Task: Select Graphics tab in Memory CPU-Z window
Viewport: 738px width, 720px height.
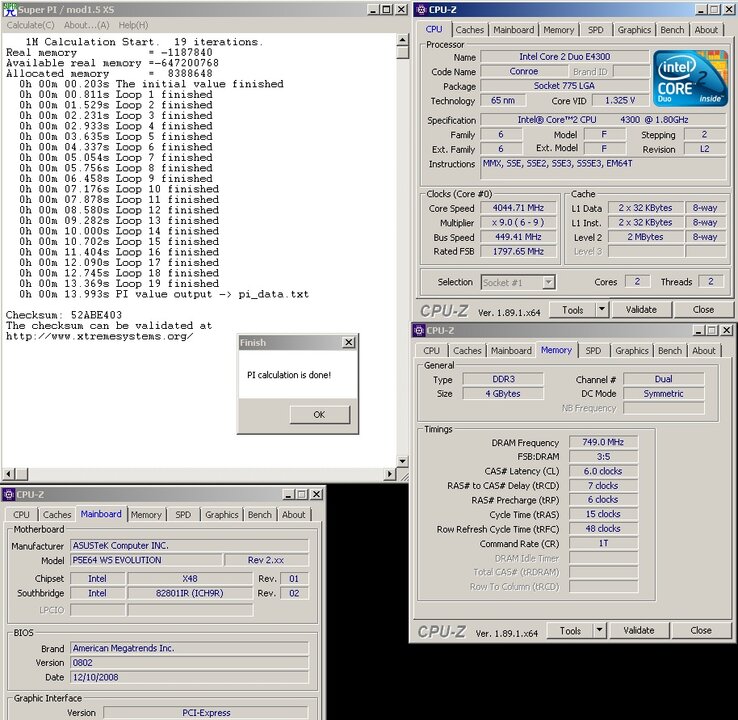Action: (632, 351)
